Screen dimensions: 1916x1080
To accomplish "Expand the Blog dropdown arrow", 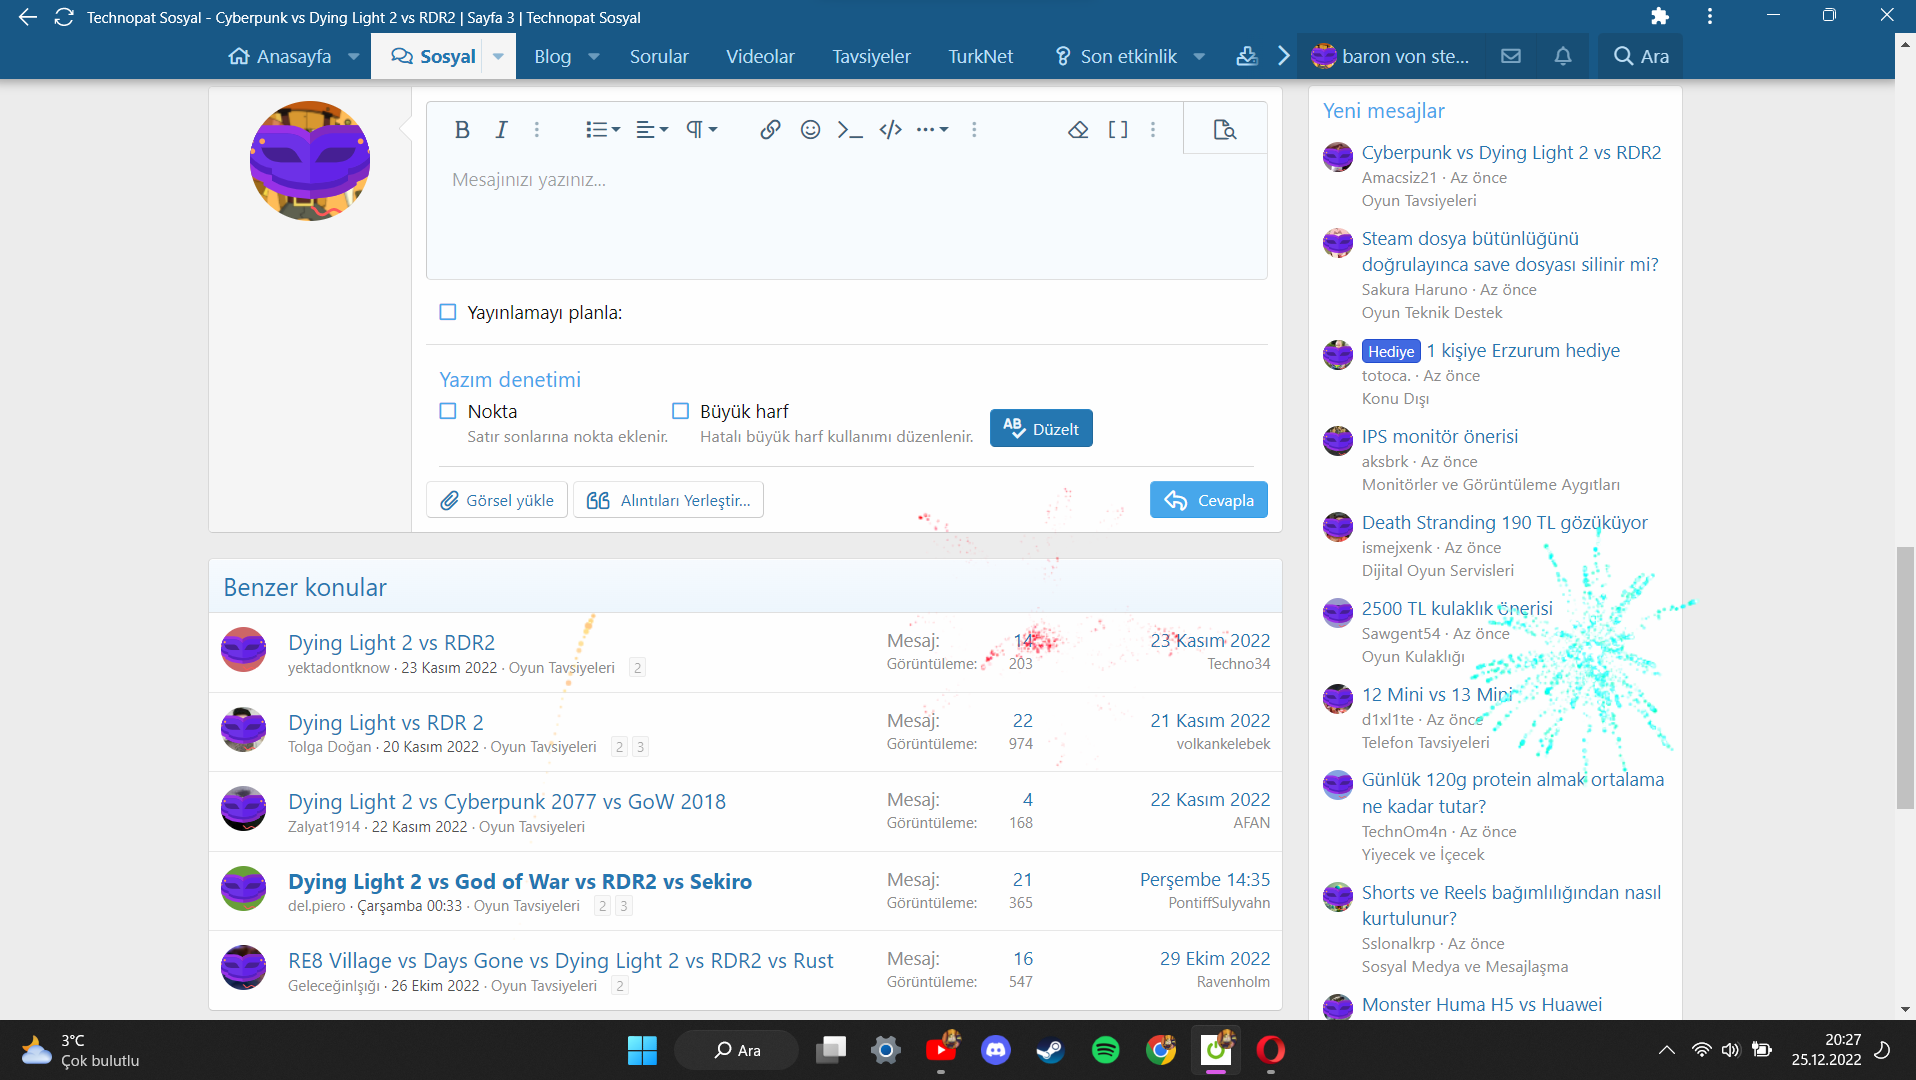I will [594, 56].
